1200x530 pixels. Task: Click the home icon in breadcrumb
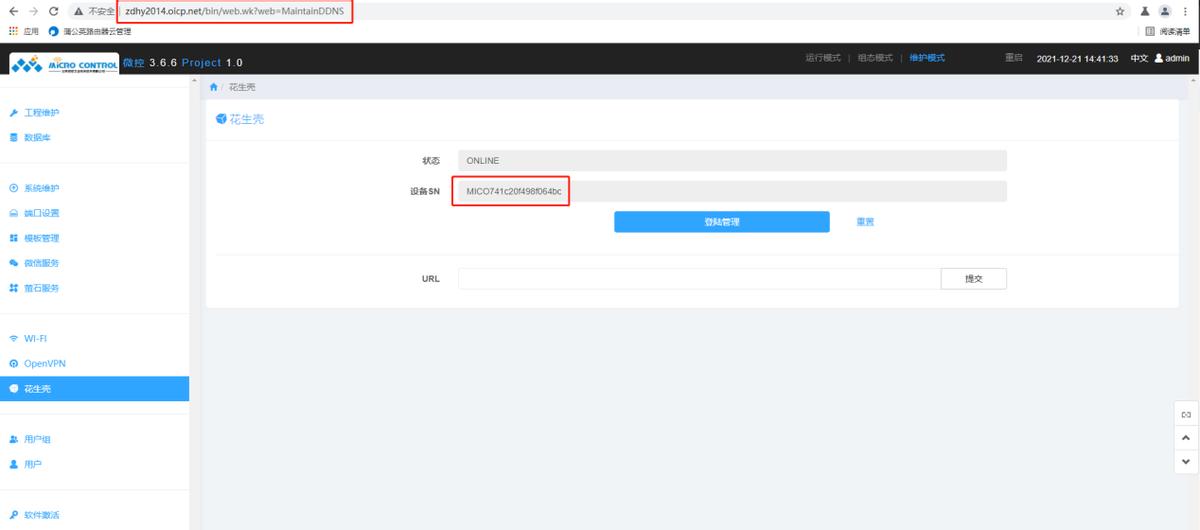[x=213, y=87]
